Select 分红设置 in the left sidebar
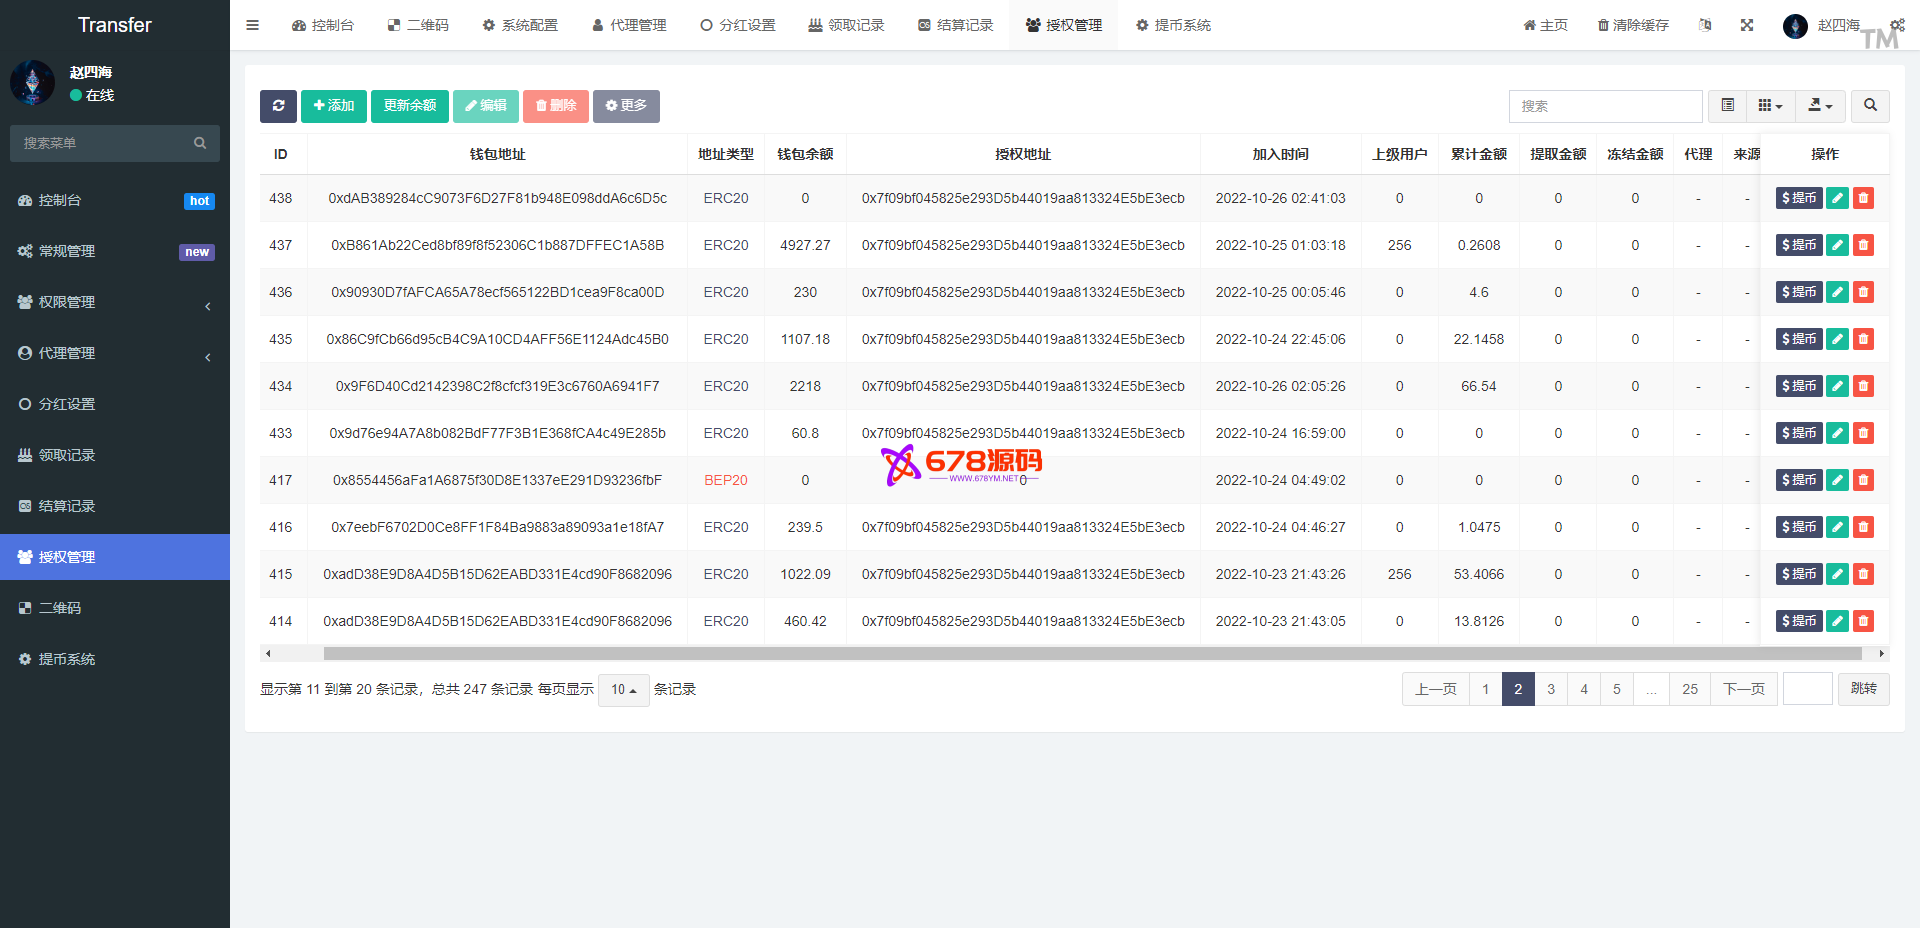 pos(67,404)
